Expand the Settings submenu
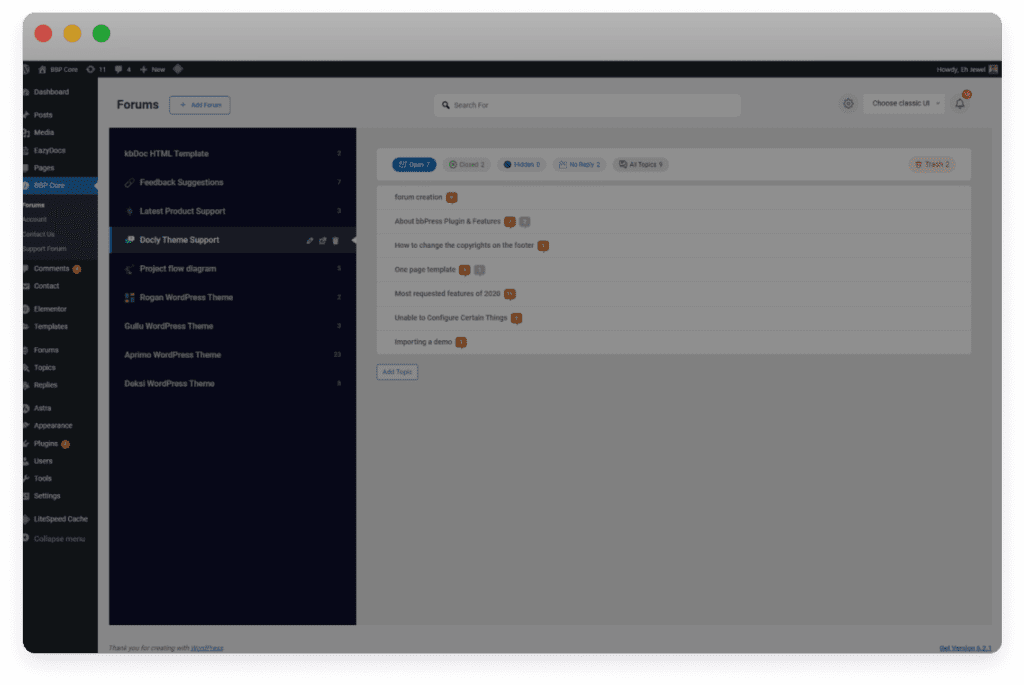 click(x=48, y=496)
